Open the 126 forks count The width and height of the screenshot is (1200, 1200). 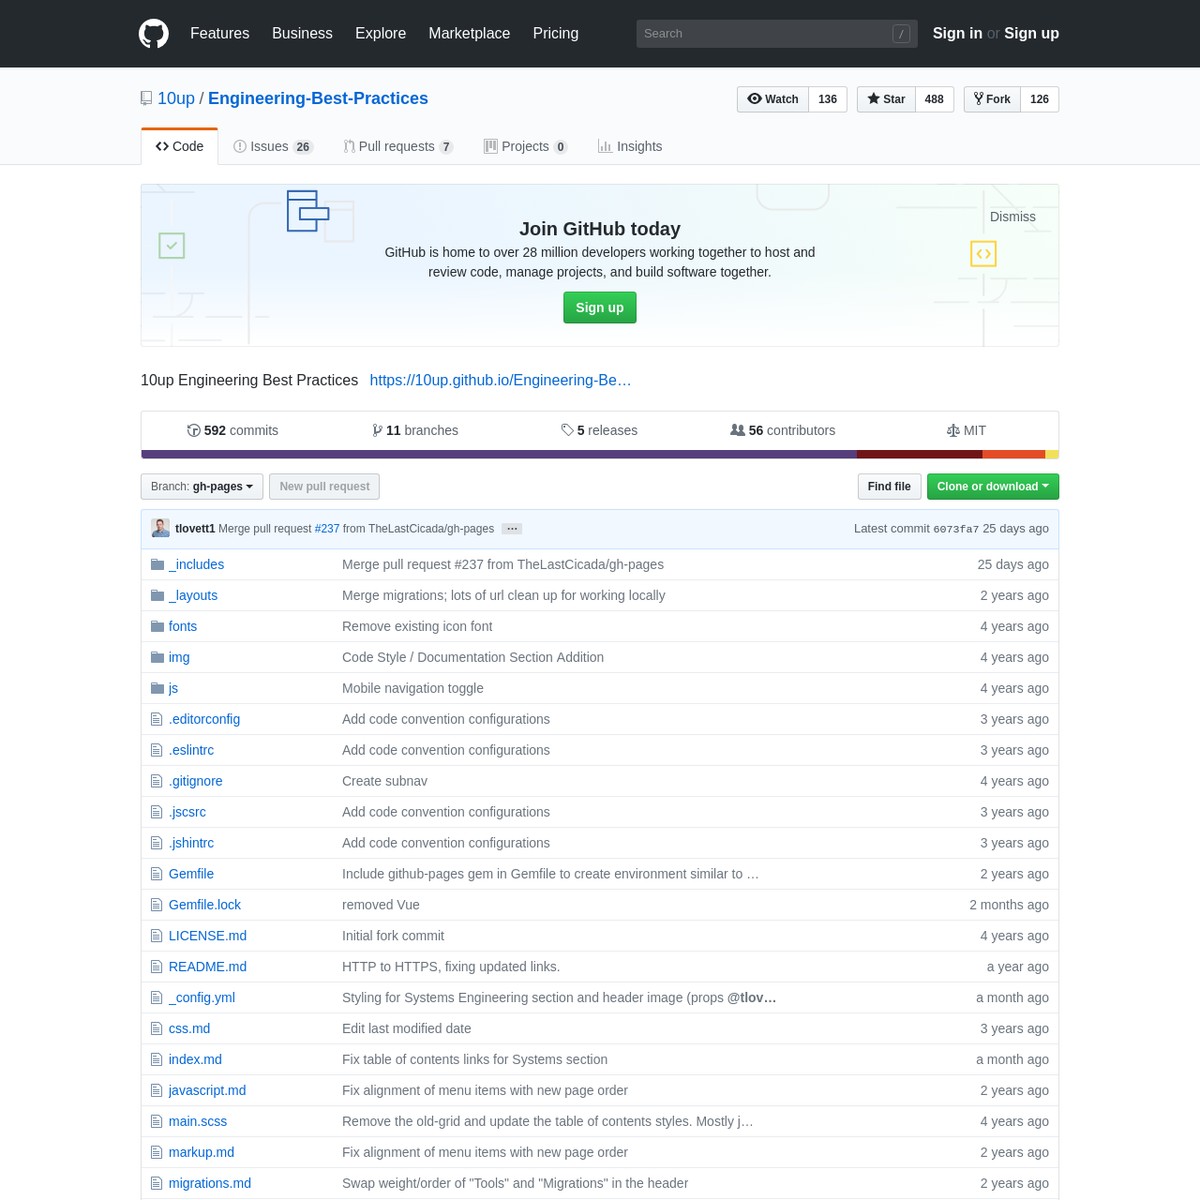click(1039, 99)
